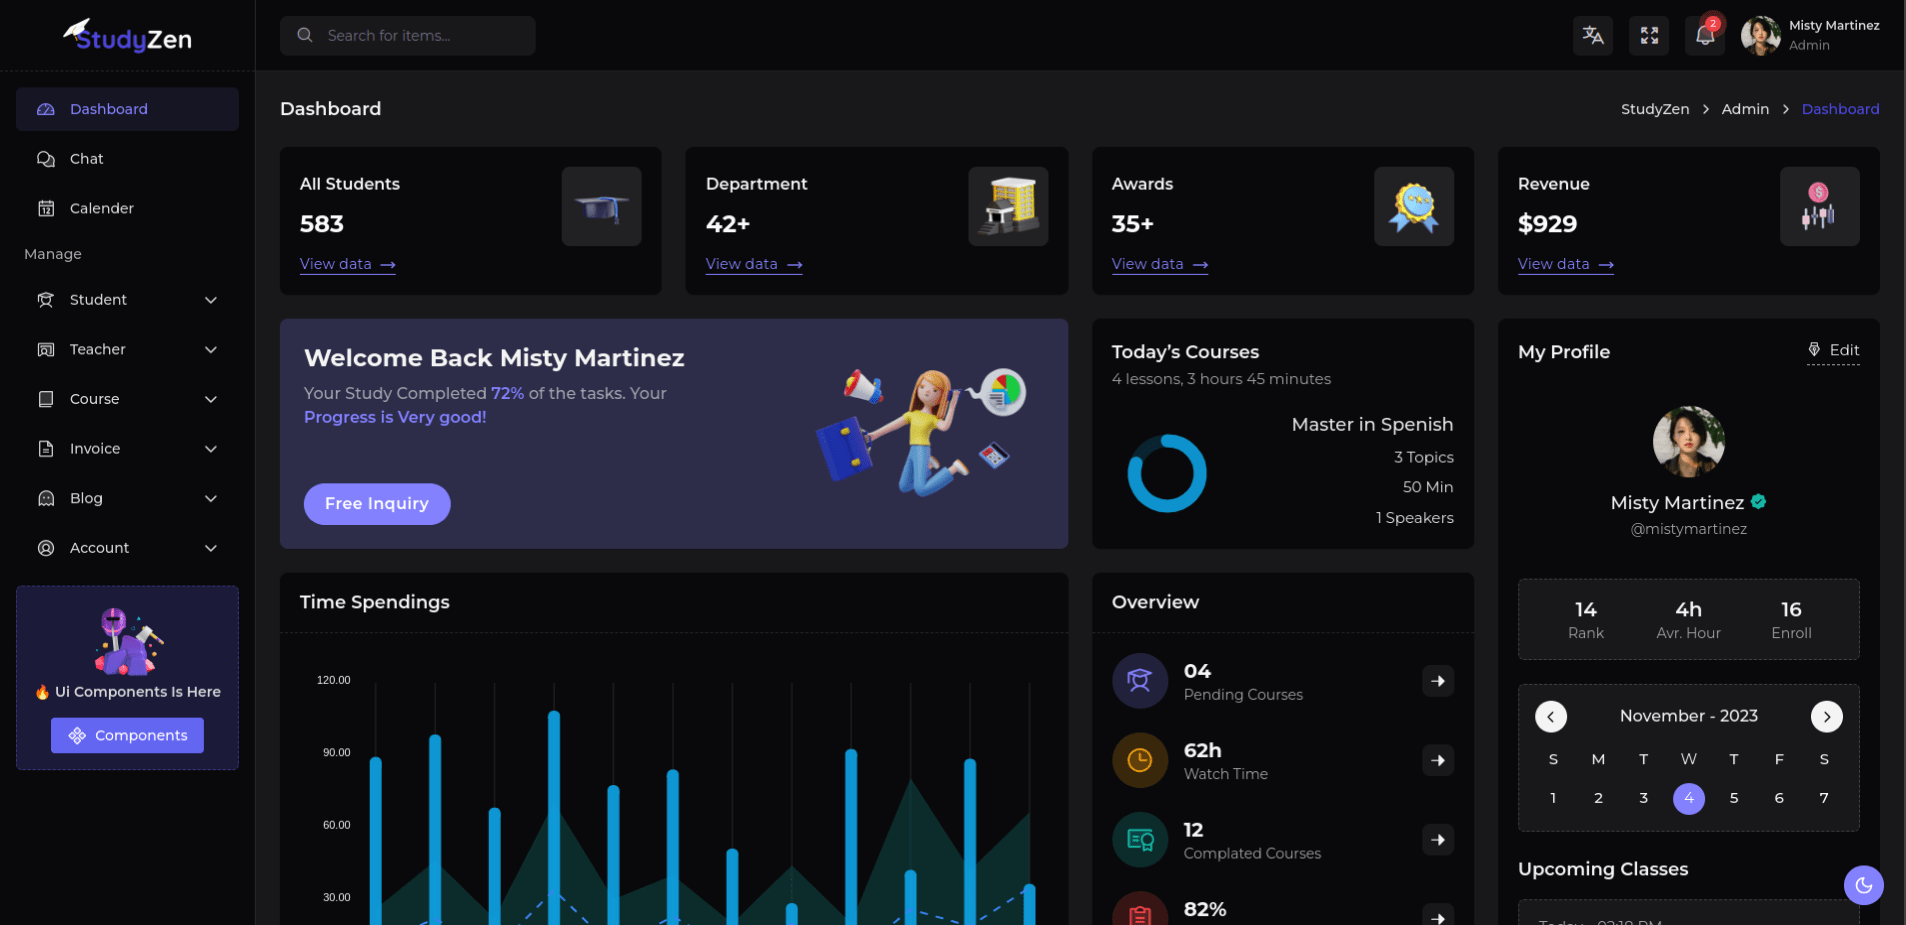Expand the Invoice menu
The image size is (1906, 925).
pyautogui.click(x=127, y=449)
